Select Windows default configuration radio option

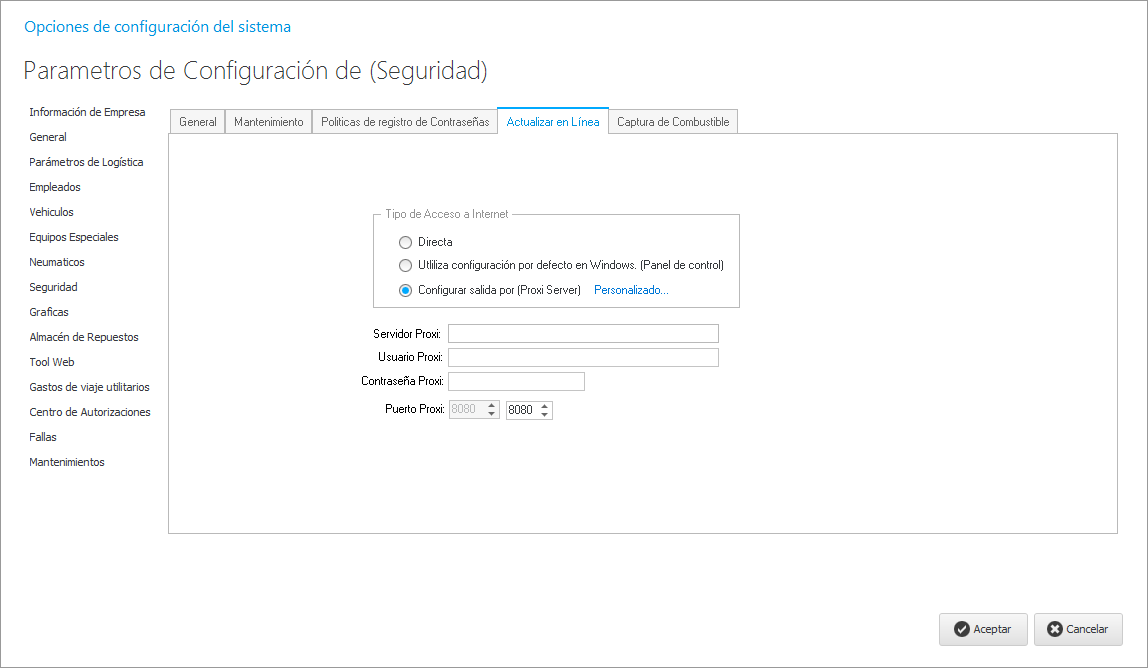(405, 266)
